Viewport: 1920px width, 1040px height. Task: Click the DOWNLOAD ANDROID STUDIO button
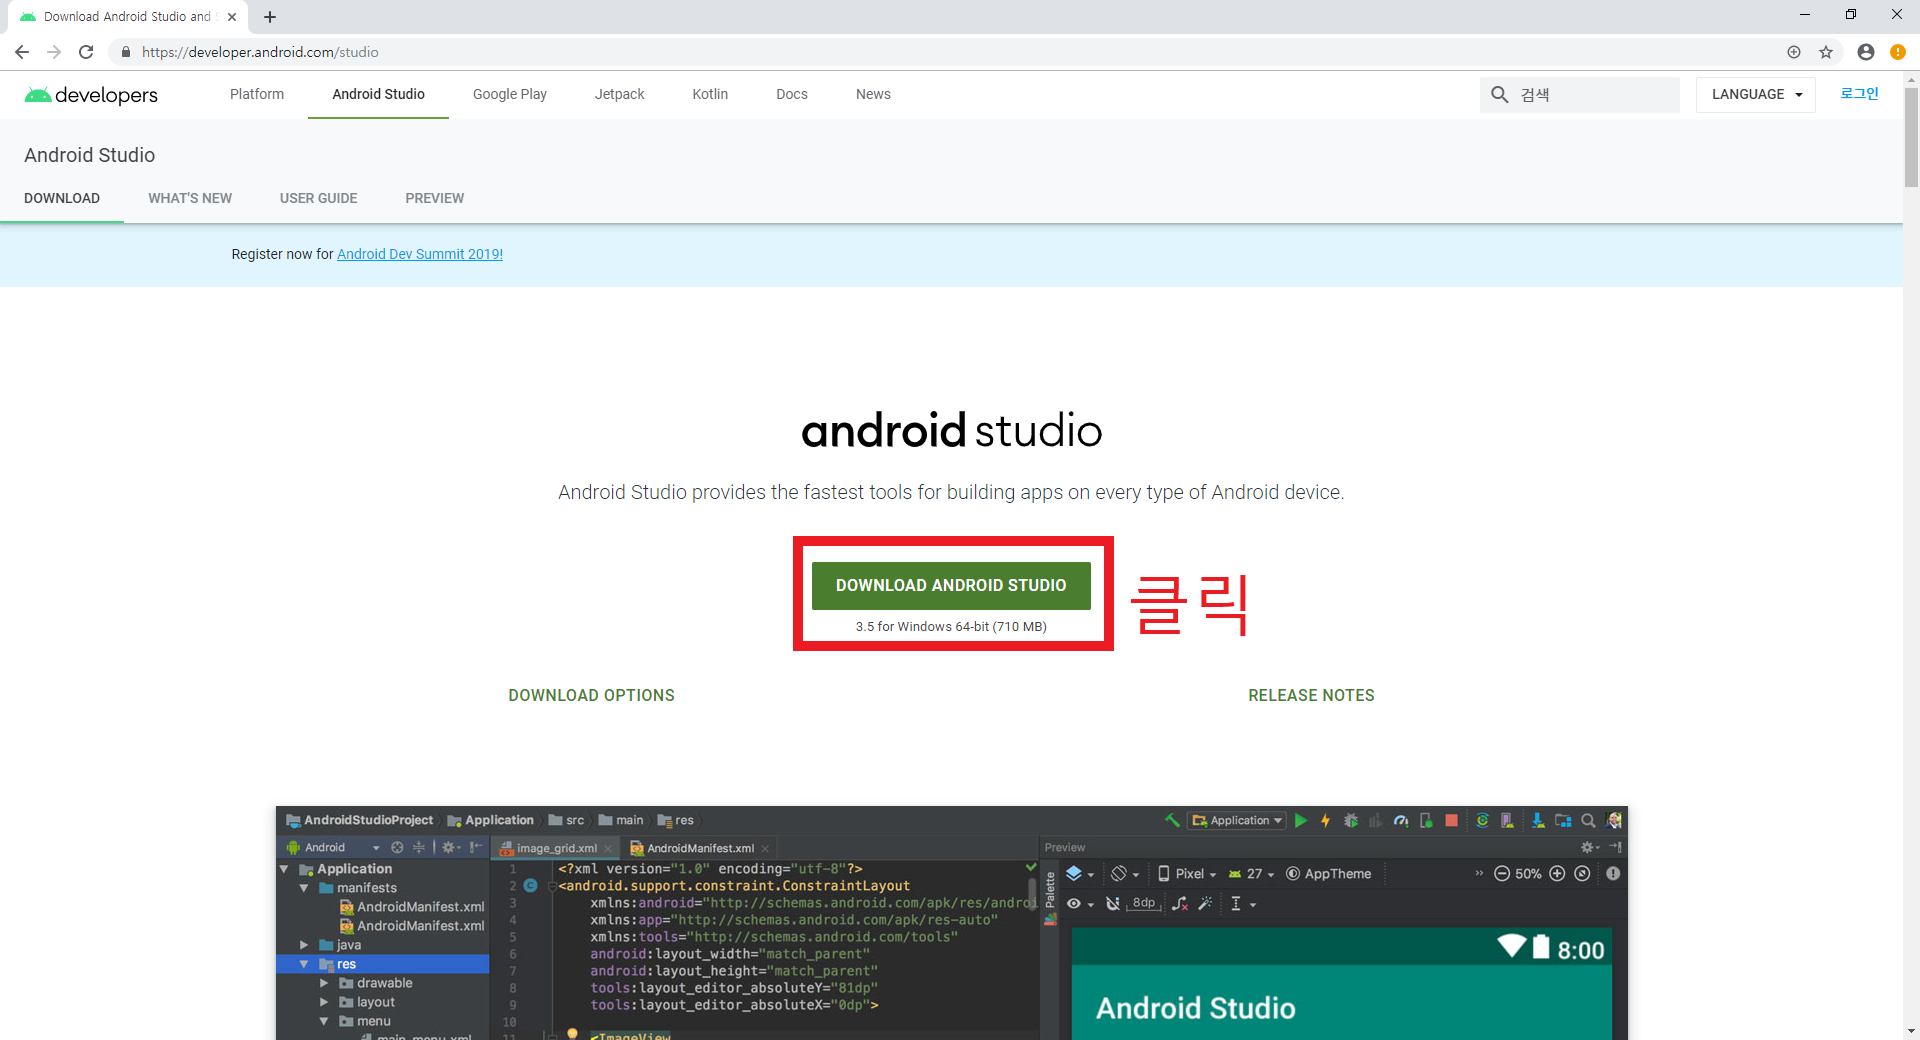click(x=951, y=585)
